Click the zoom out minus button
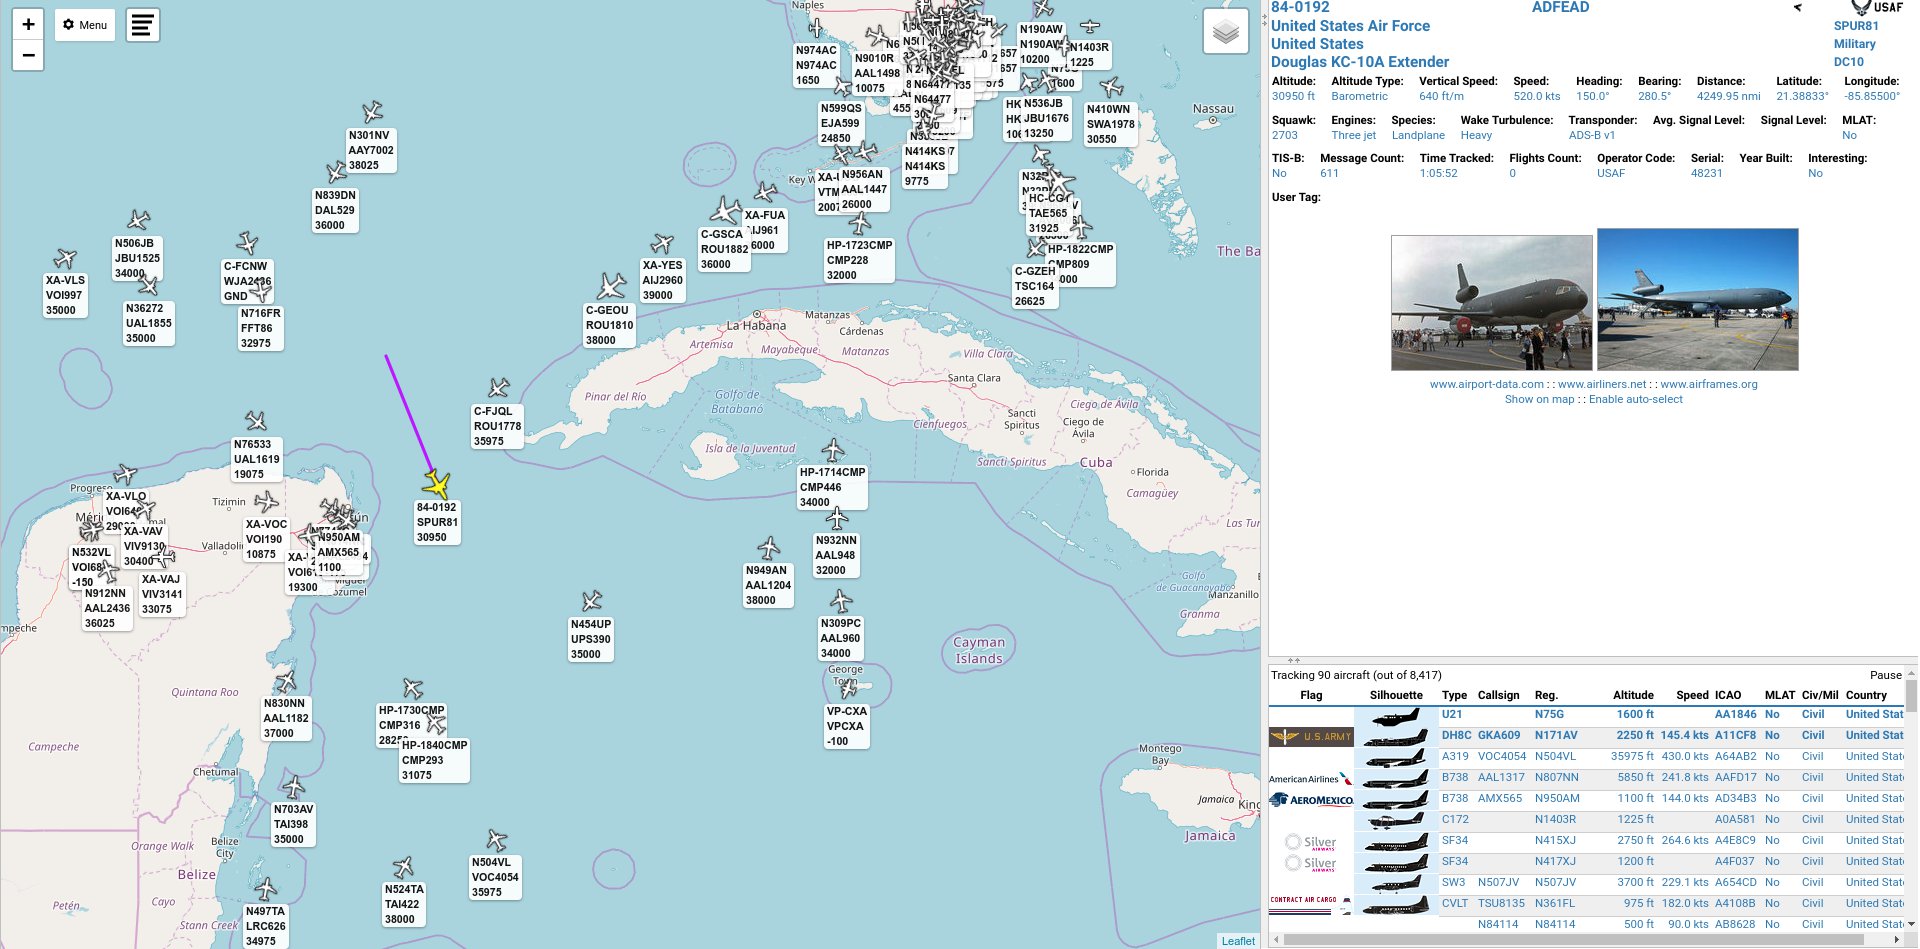Image resolution: width=1920 pixels, height=949 pixels. pos(28,55)
